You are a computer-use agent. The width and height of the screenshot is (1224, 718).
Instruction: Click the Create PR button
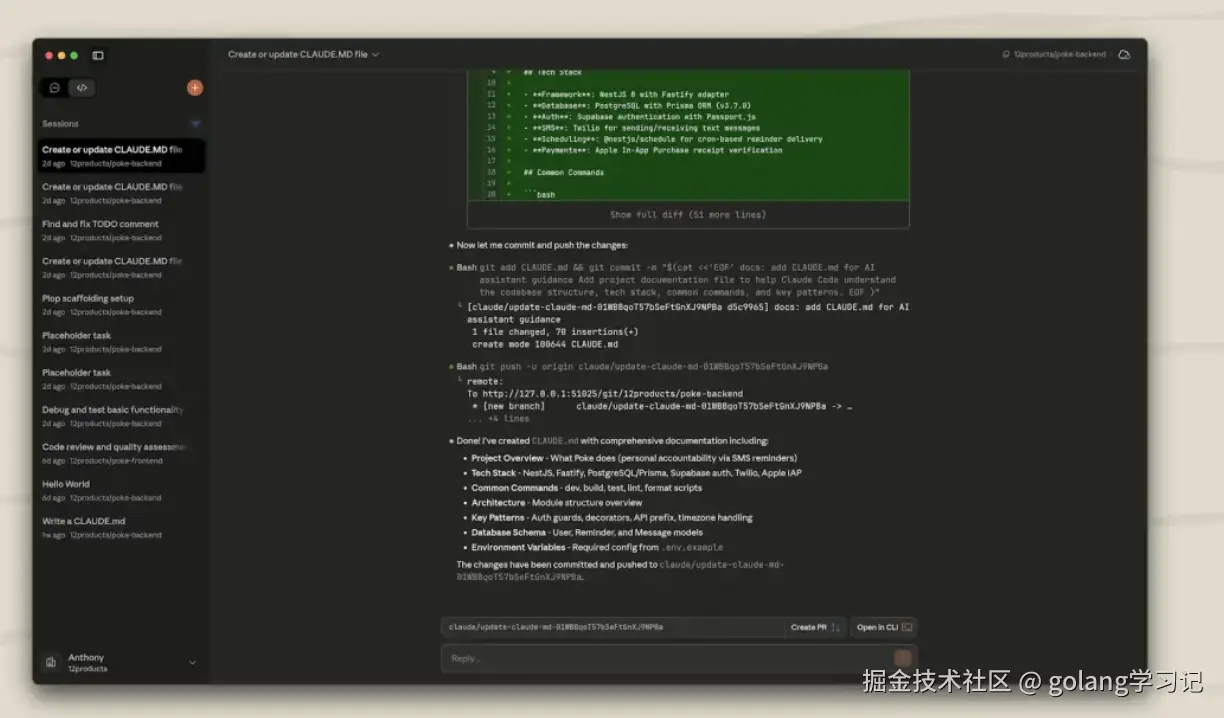815,627
